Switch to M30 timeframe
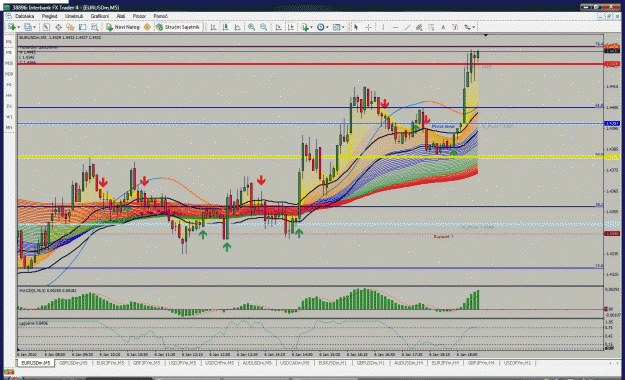The height and width of the screenshot is (380, 625). click(9, 74)
